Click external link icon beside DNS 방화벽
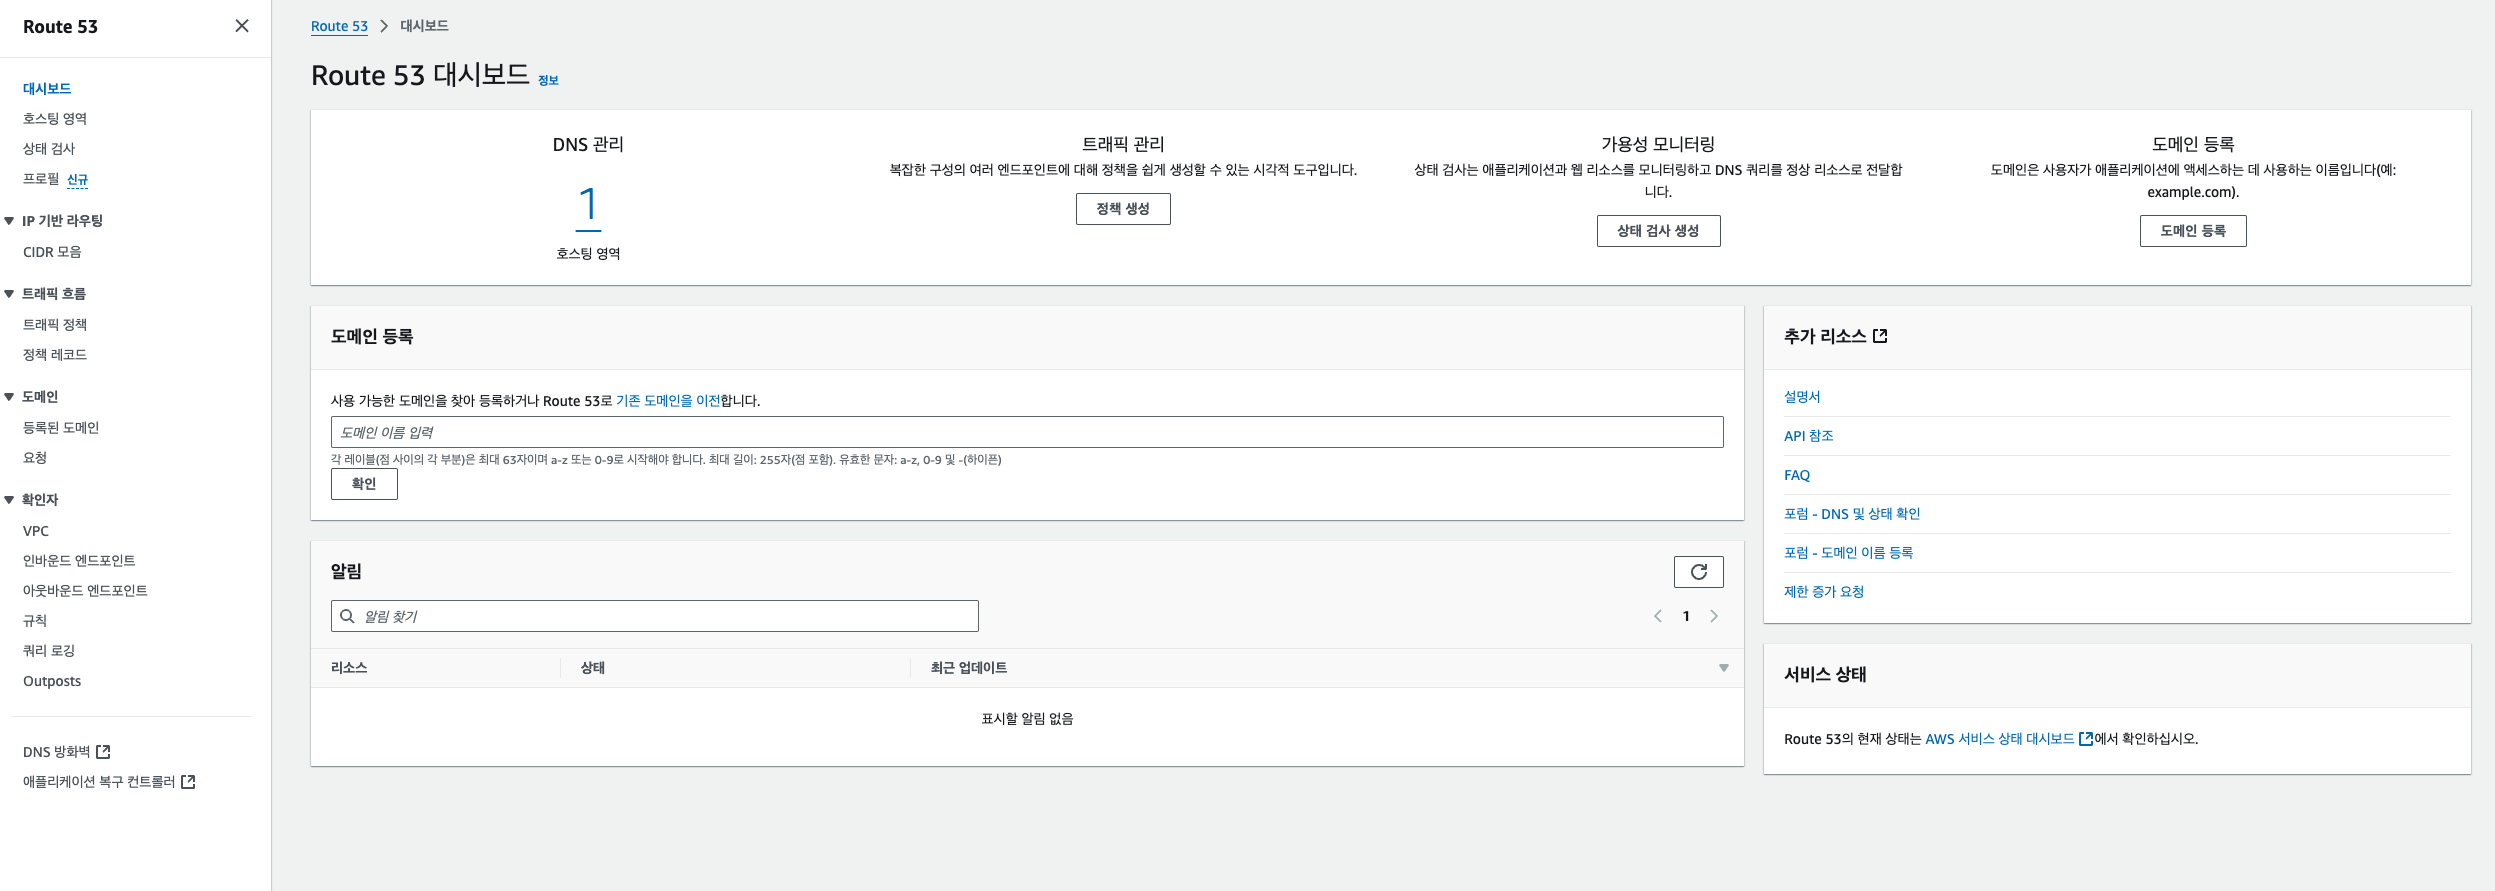The width and height of the screenshot is (2495, 891). 103,752
